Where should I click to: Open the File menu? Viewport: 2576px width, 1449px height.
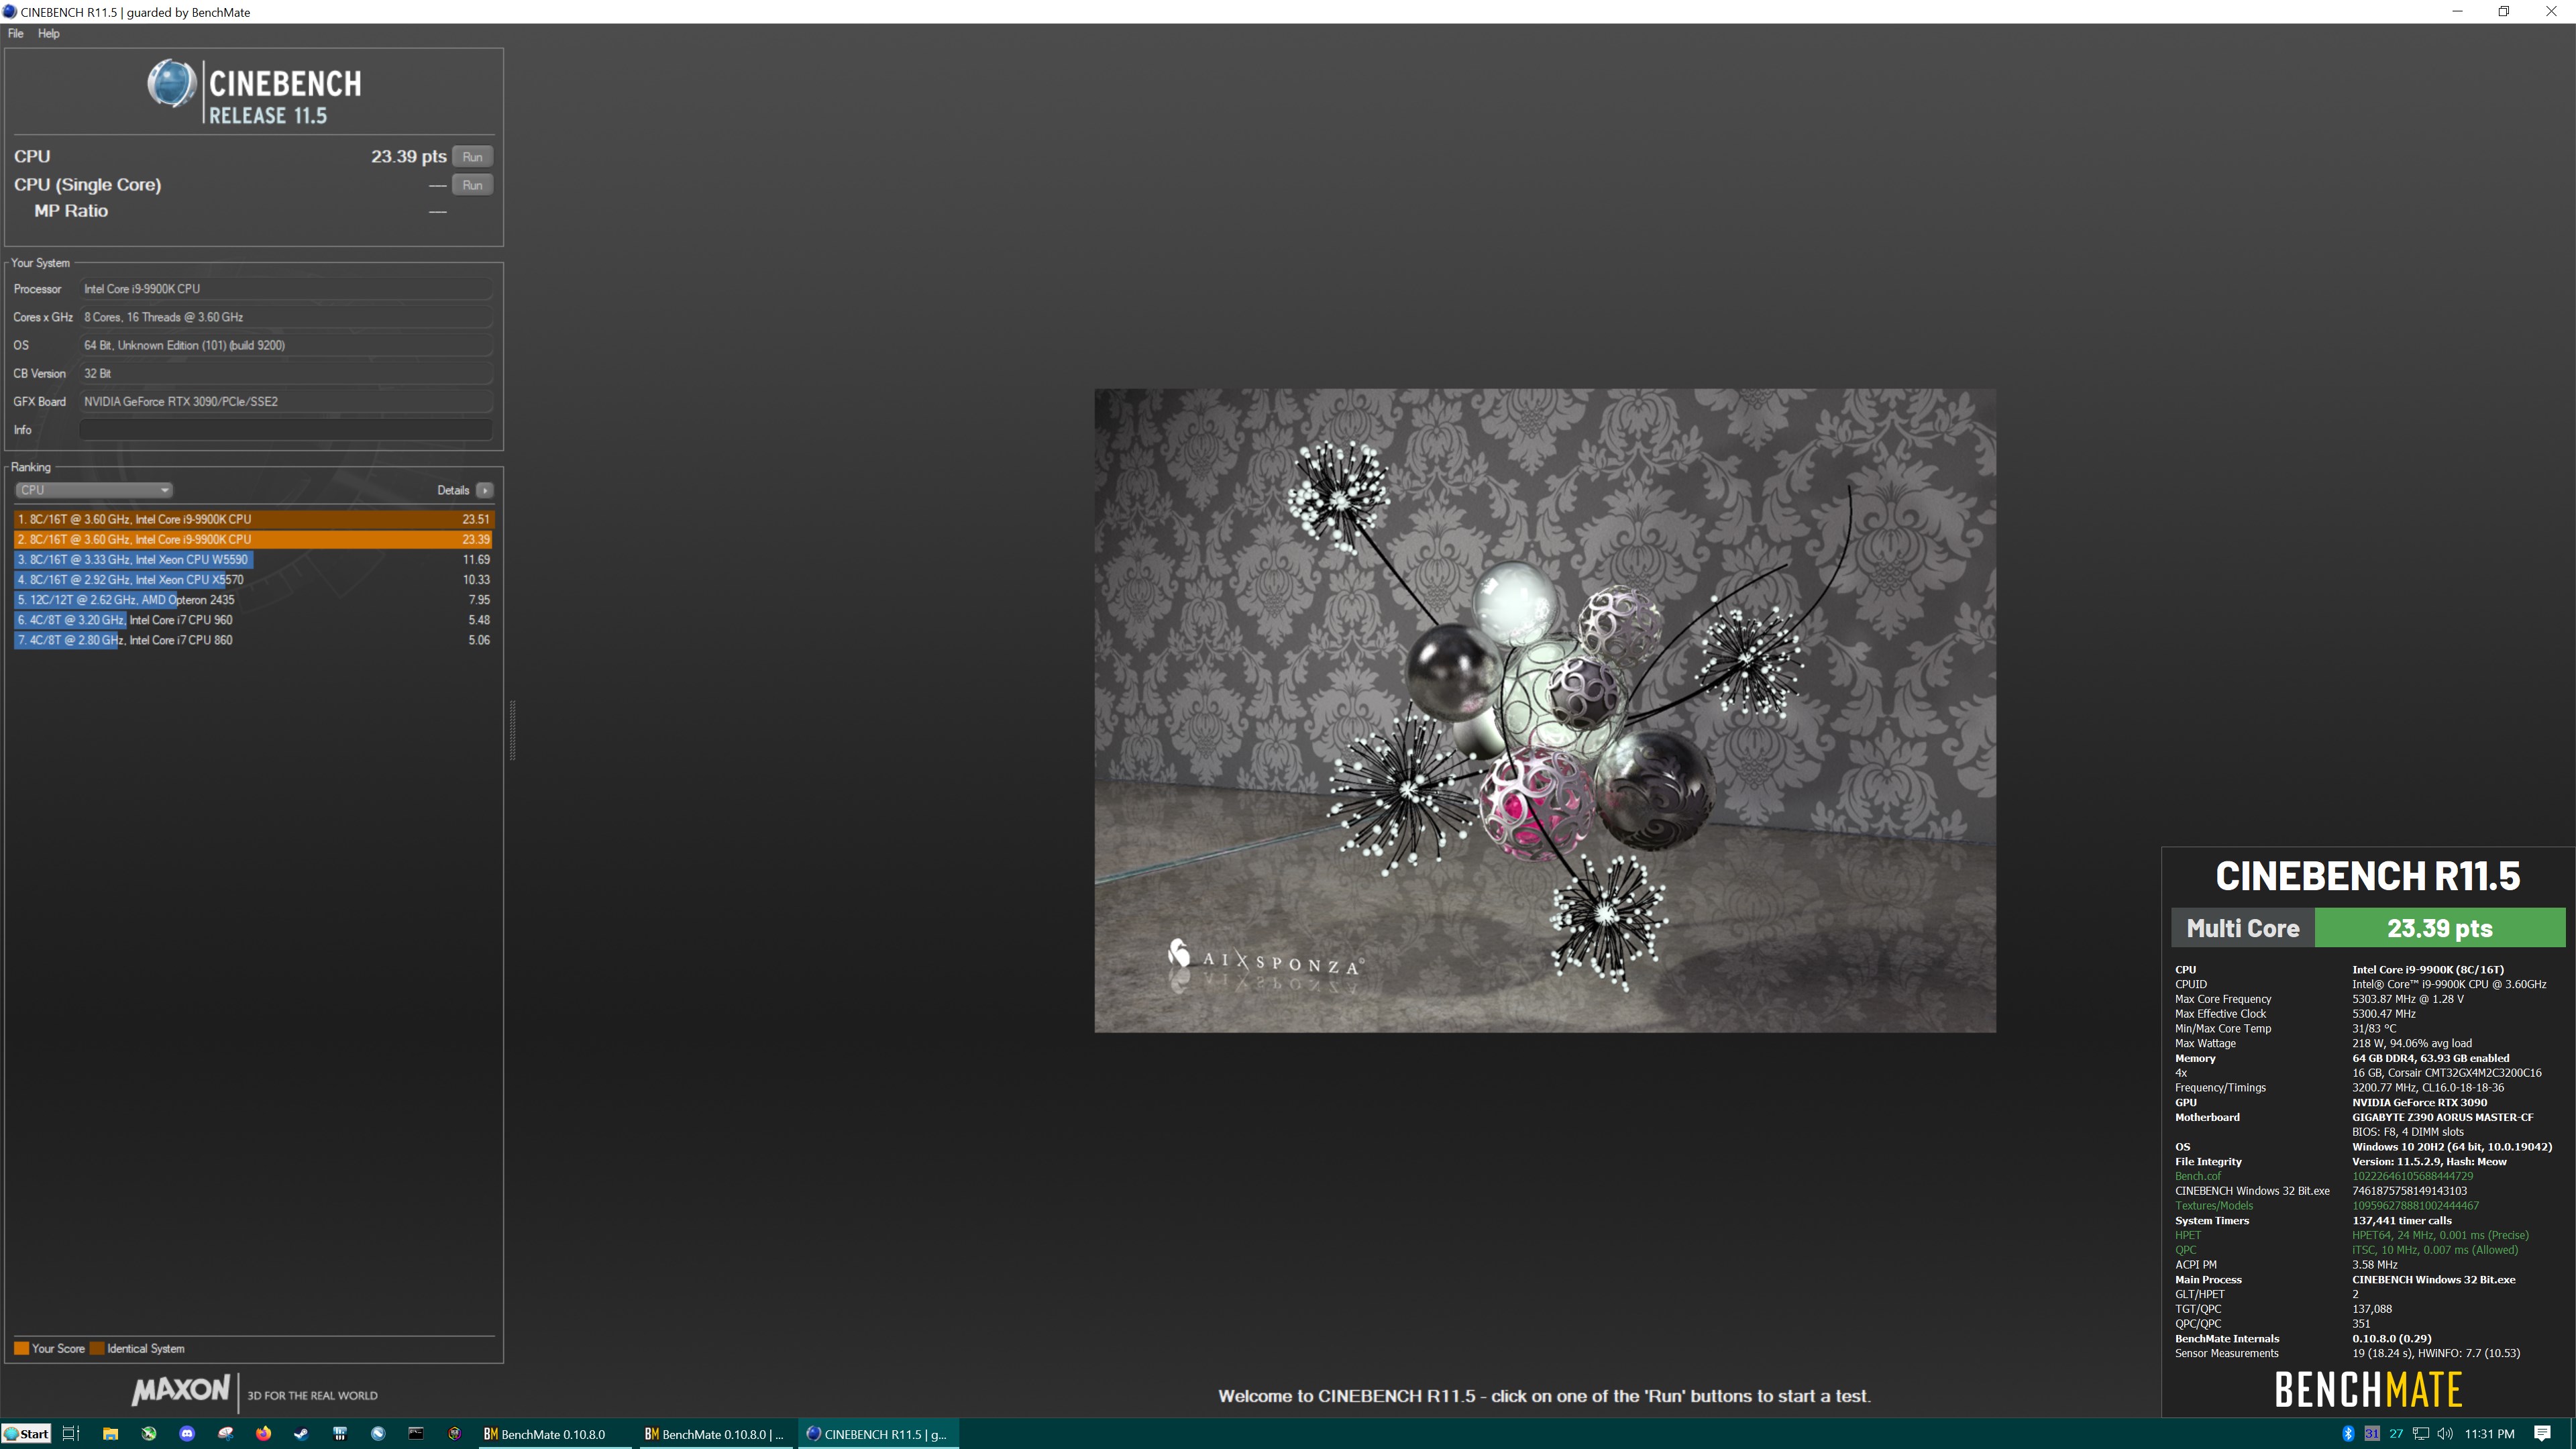click(x=16, y=33)
